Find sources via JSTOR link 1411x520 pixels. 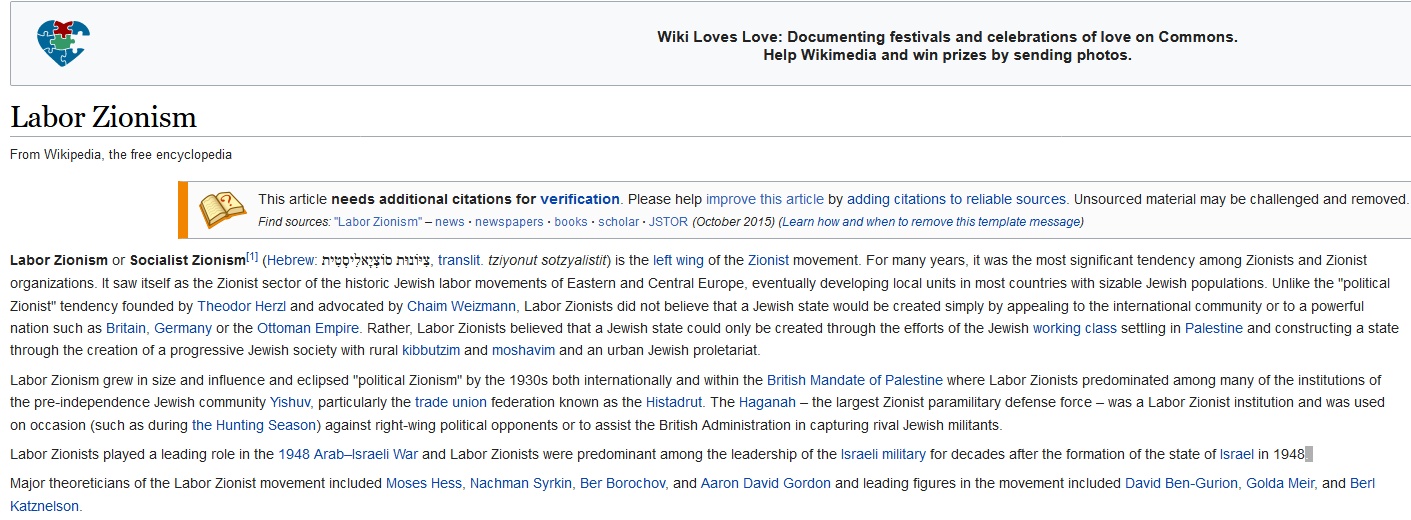point(668,222)
